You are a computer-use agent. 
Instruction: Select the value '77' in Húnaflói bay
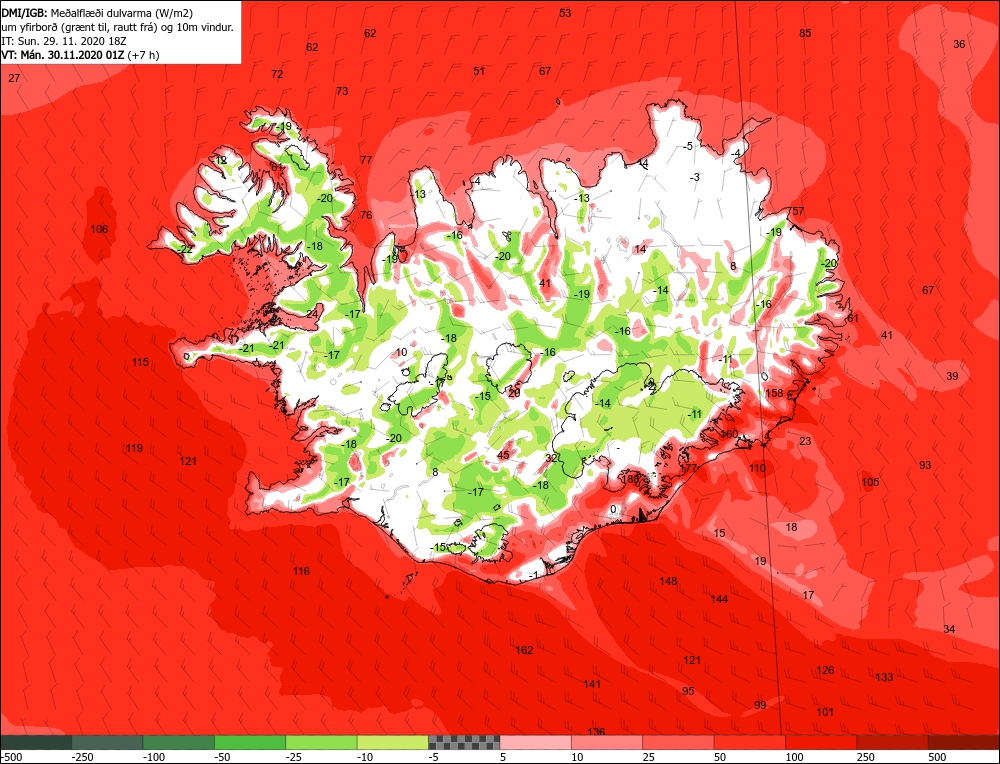point(365,160)
